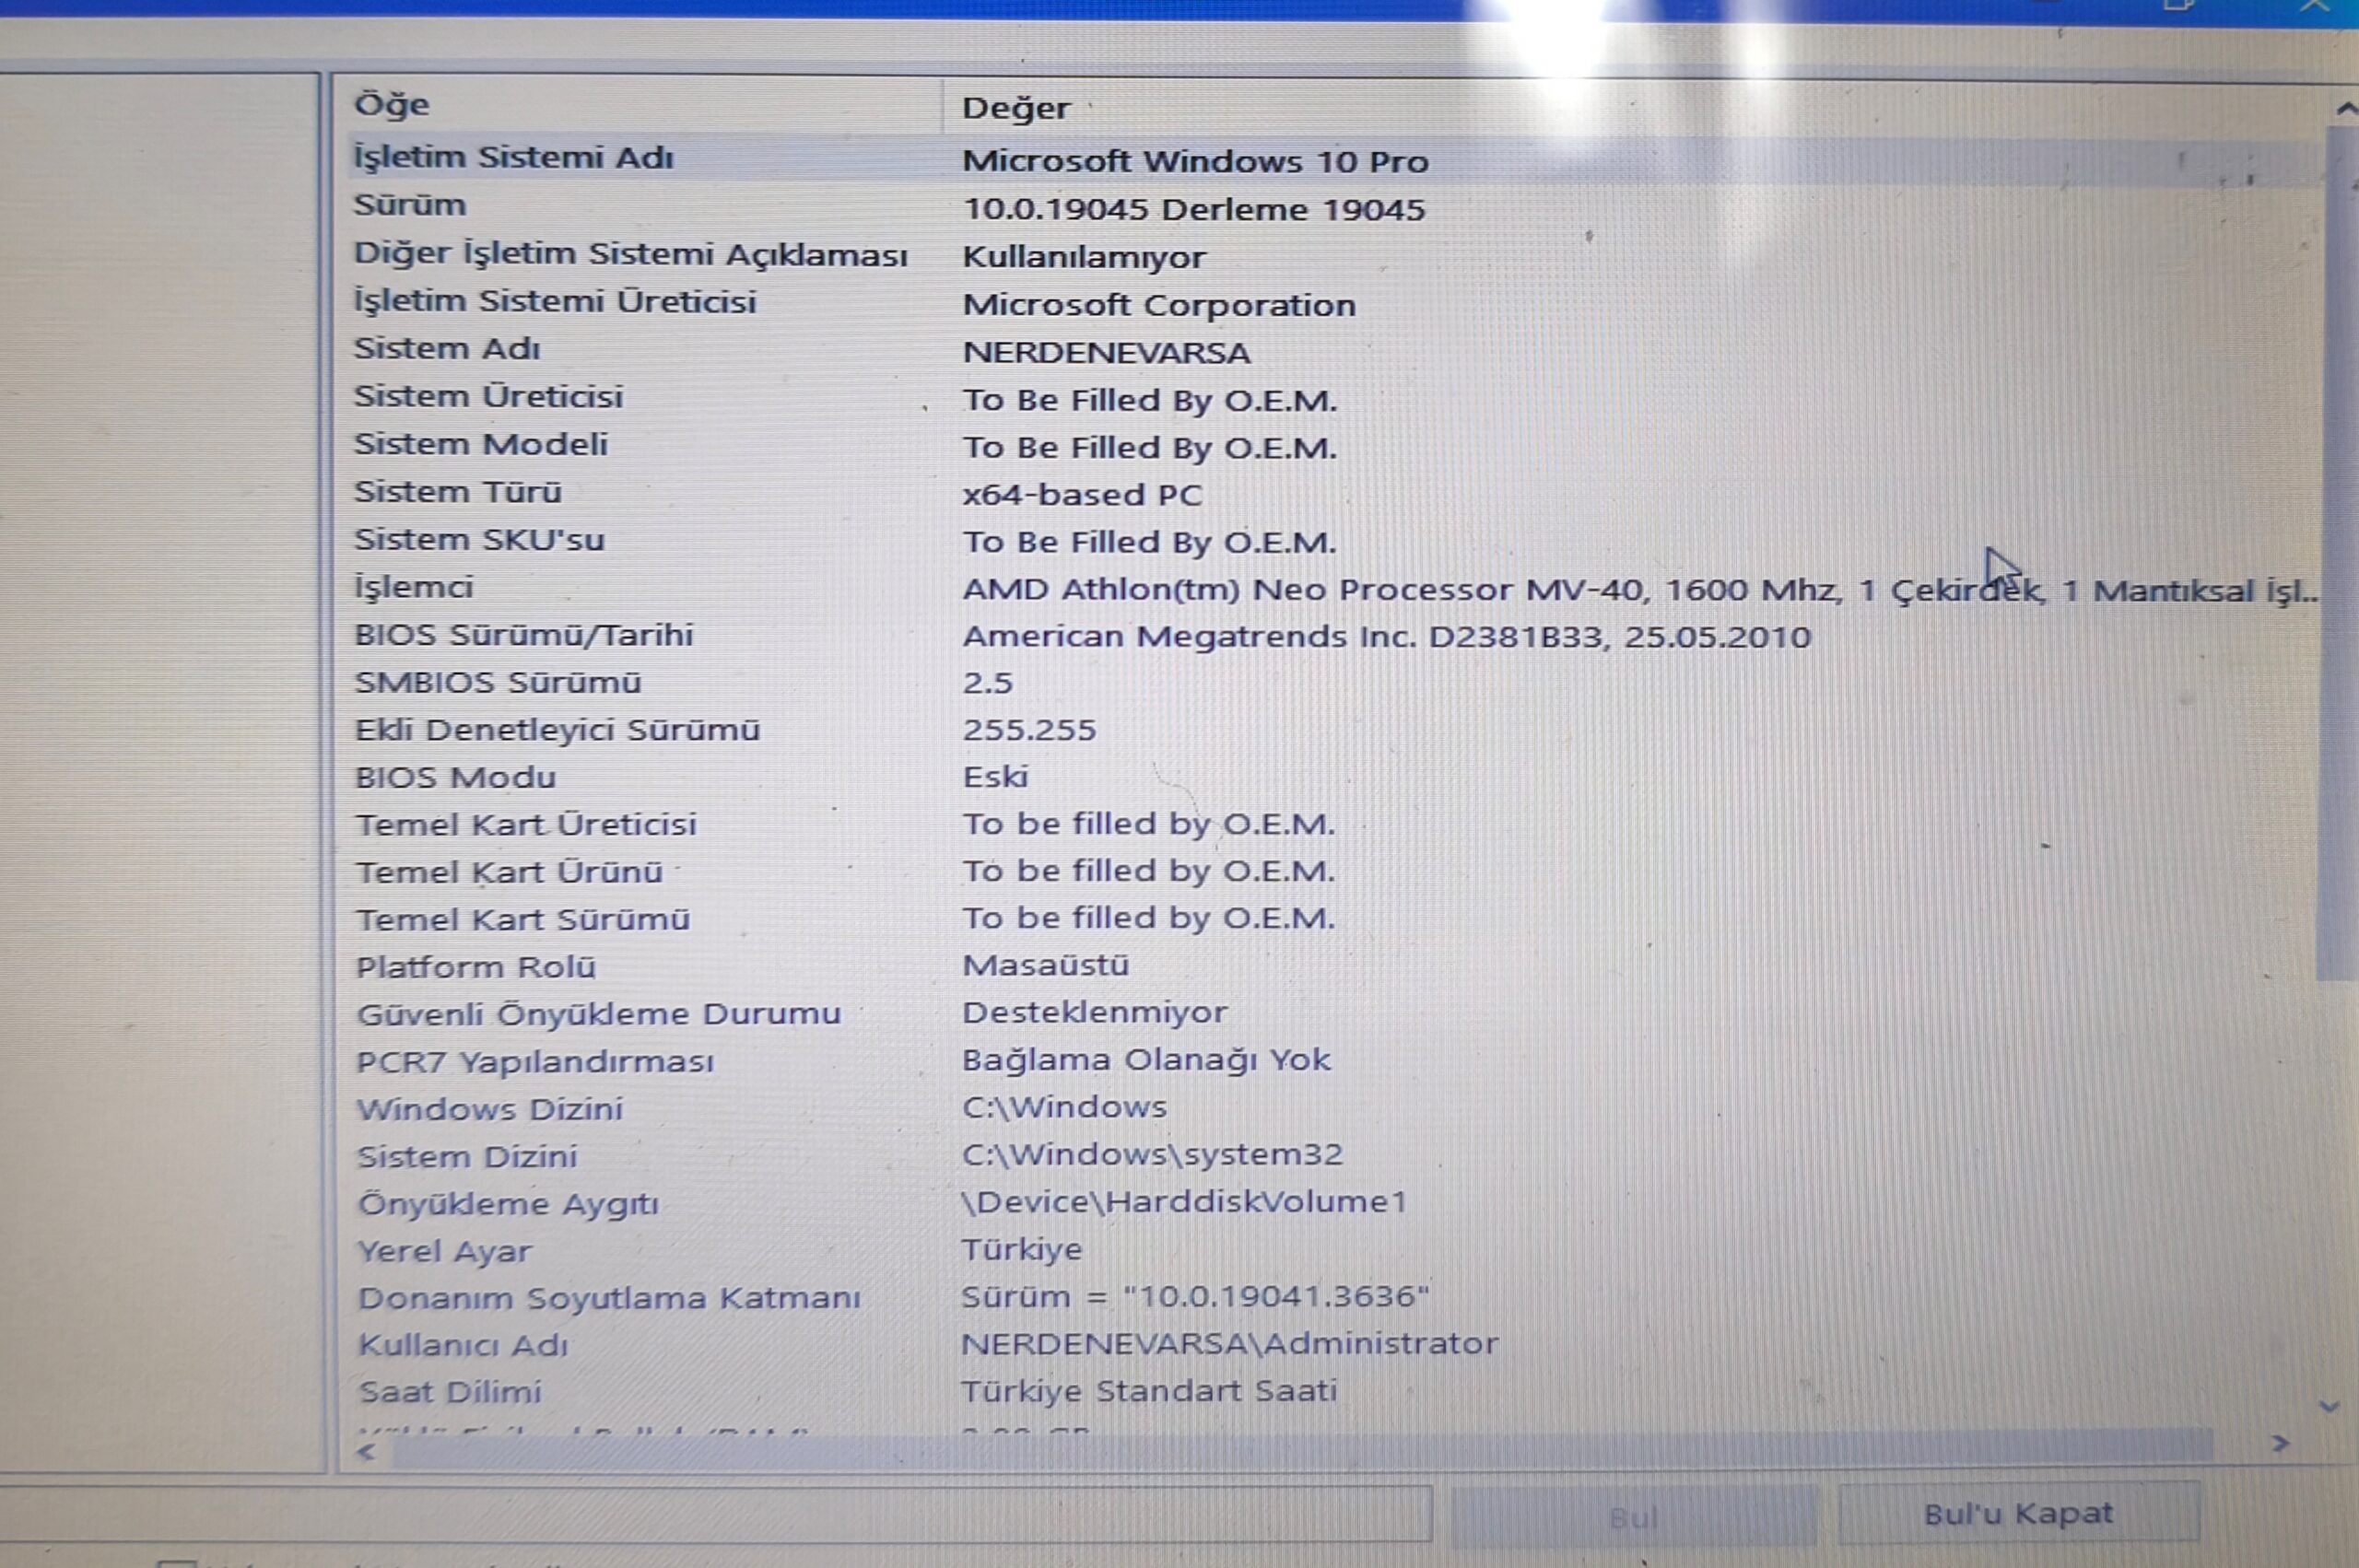Select the Sistem Adı row label
2359x1568 pixels.
tap(447, 348)
